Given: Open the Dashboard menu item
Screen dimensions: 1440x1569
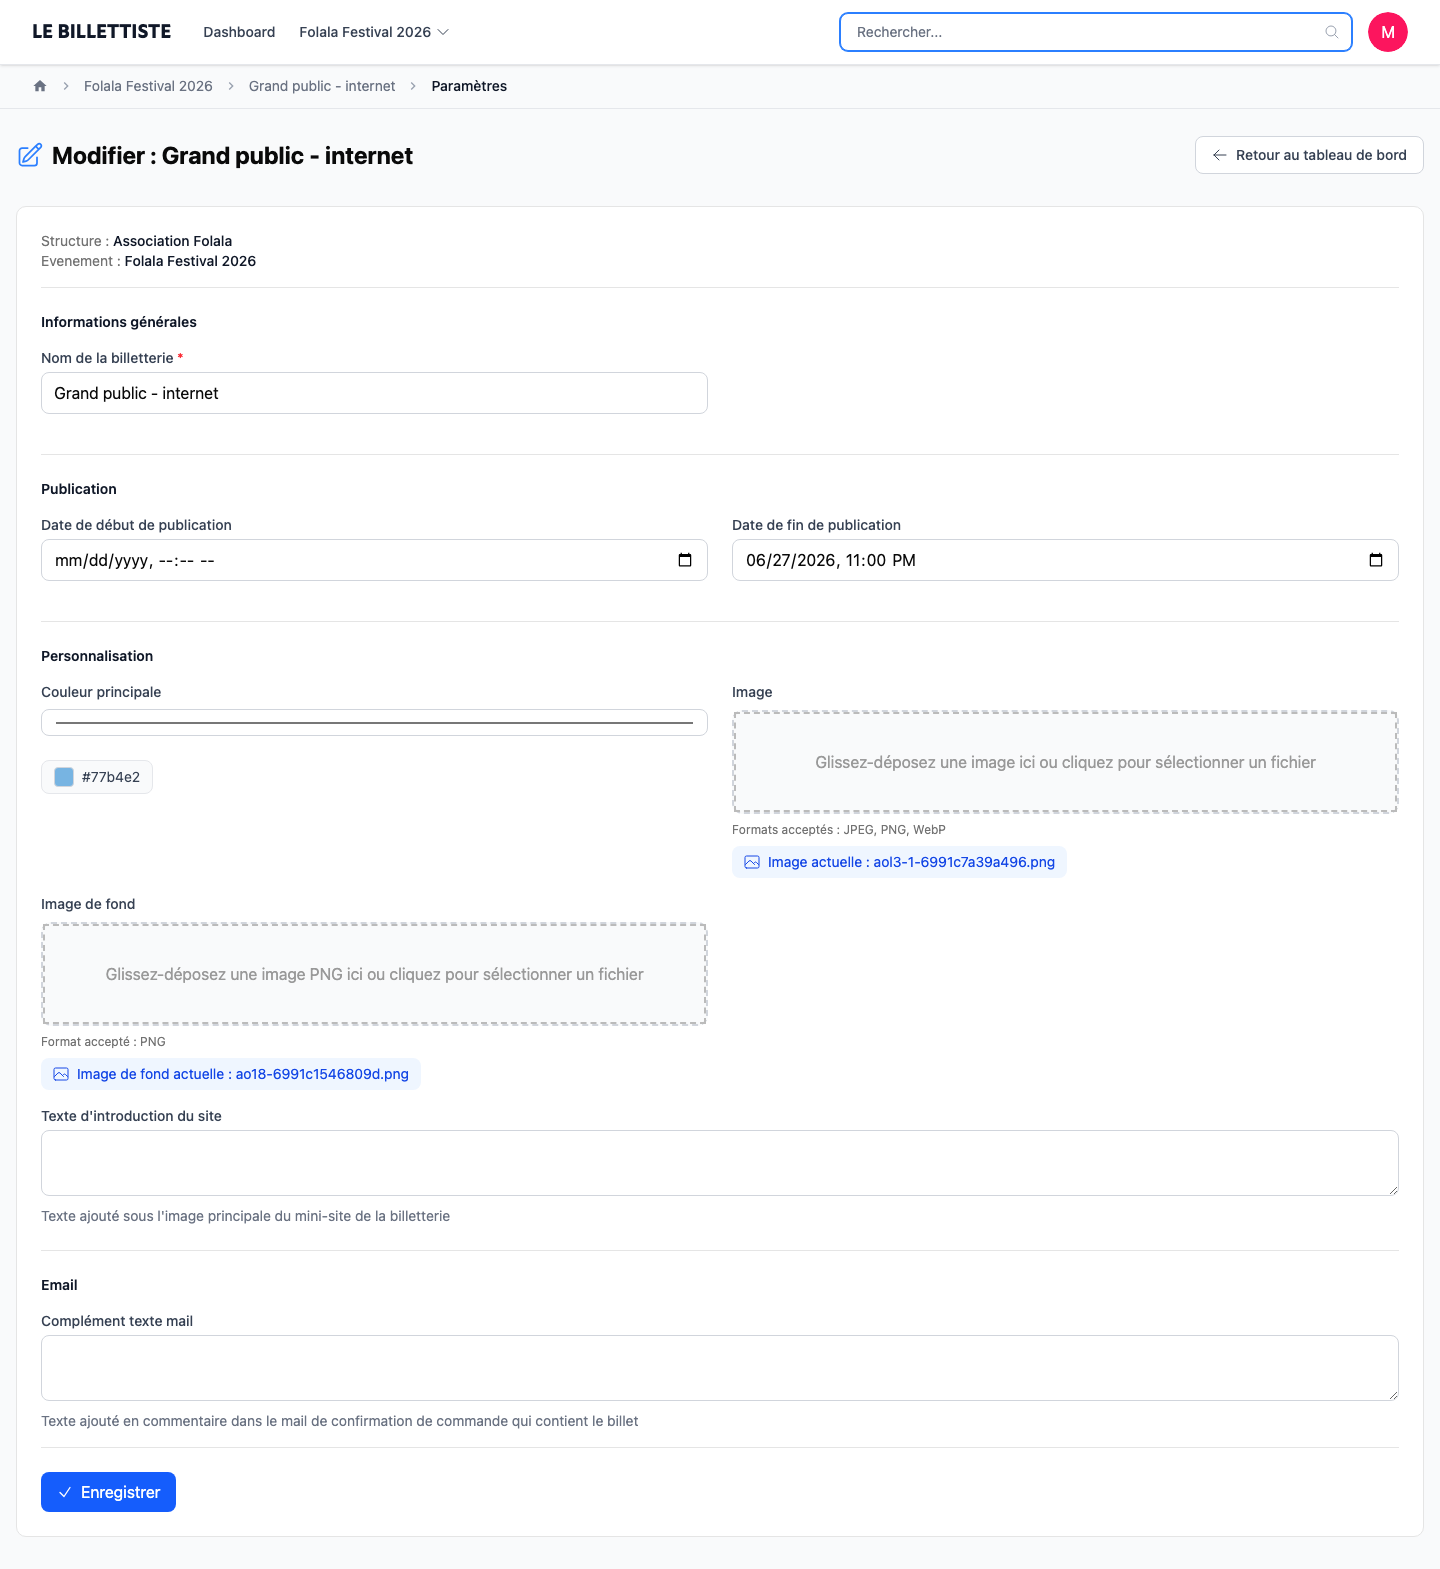Looking at the screenshot, I should coord(239,32).
